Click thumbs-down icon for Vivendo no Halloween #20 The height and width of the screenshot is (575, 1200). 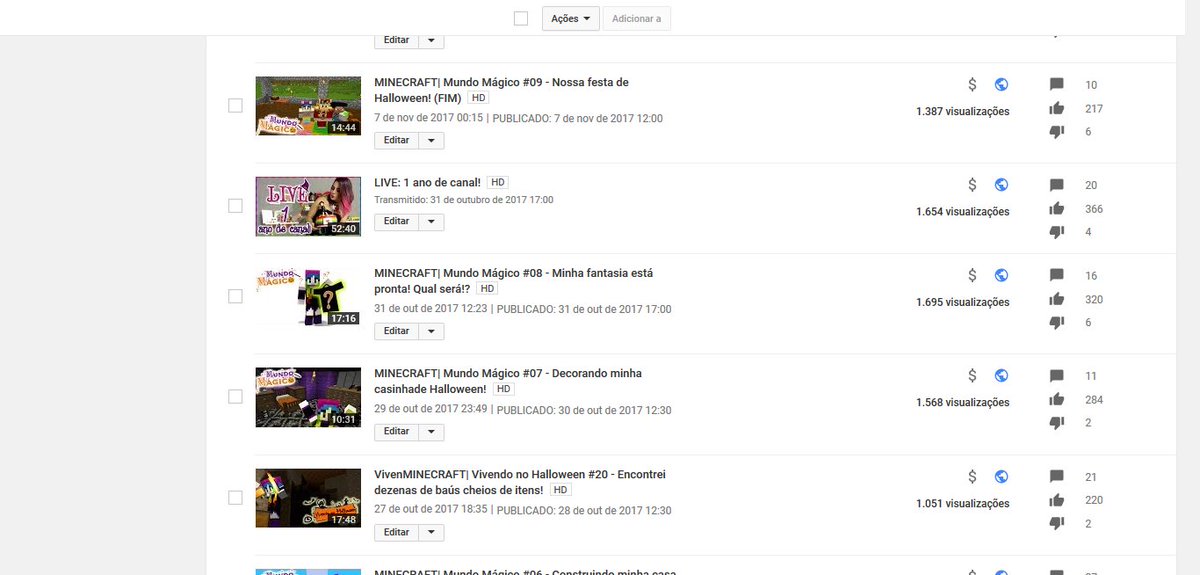pos(1056,524)
